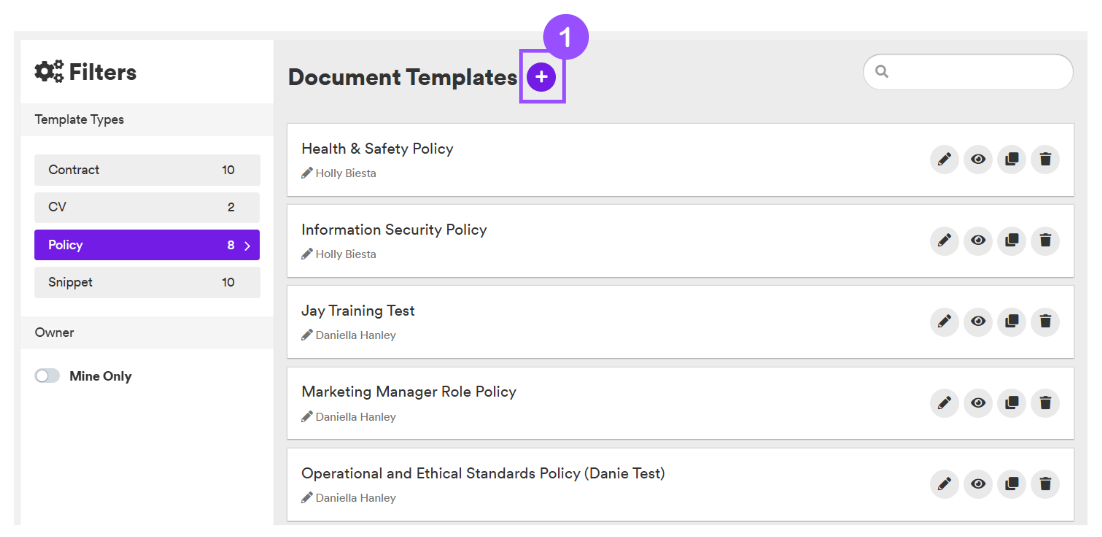The image size is (1102, 537).
Task: Filter templates by Snippet type
Action: pyautogui.click(x=147, y=283)
